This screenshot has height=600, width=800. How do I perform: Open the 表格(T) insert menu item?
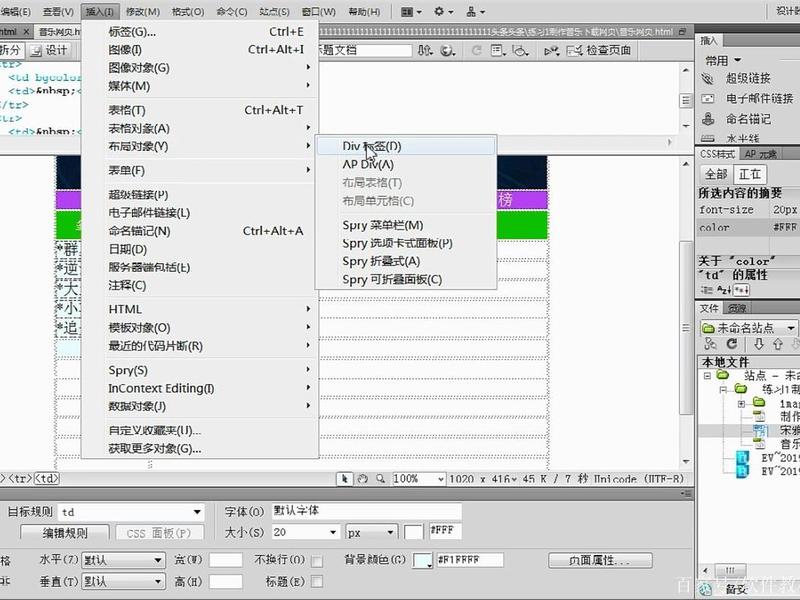click(200, 110)
